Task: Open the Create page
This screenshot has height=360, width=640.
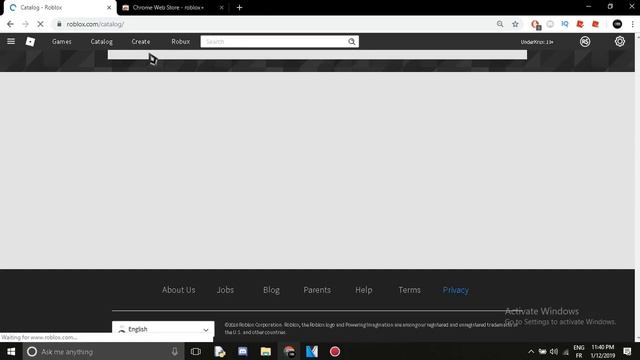Action: pyautogui.click(x=141, y=42)
